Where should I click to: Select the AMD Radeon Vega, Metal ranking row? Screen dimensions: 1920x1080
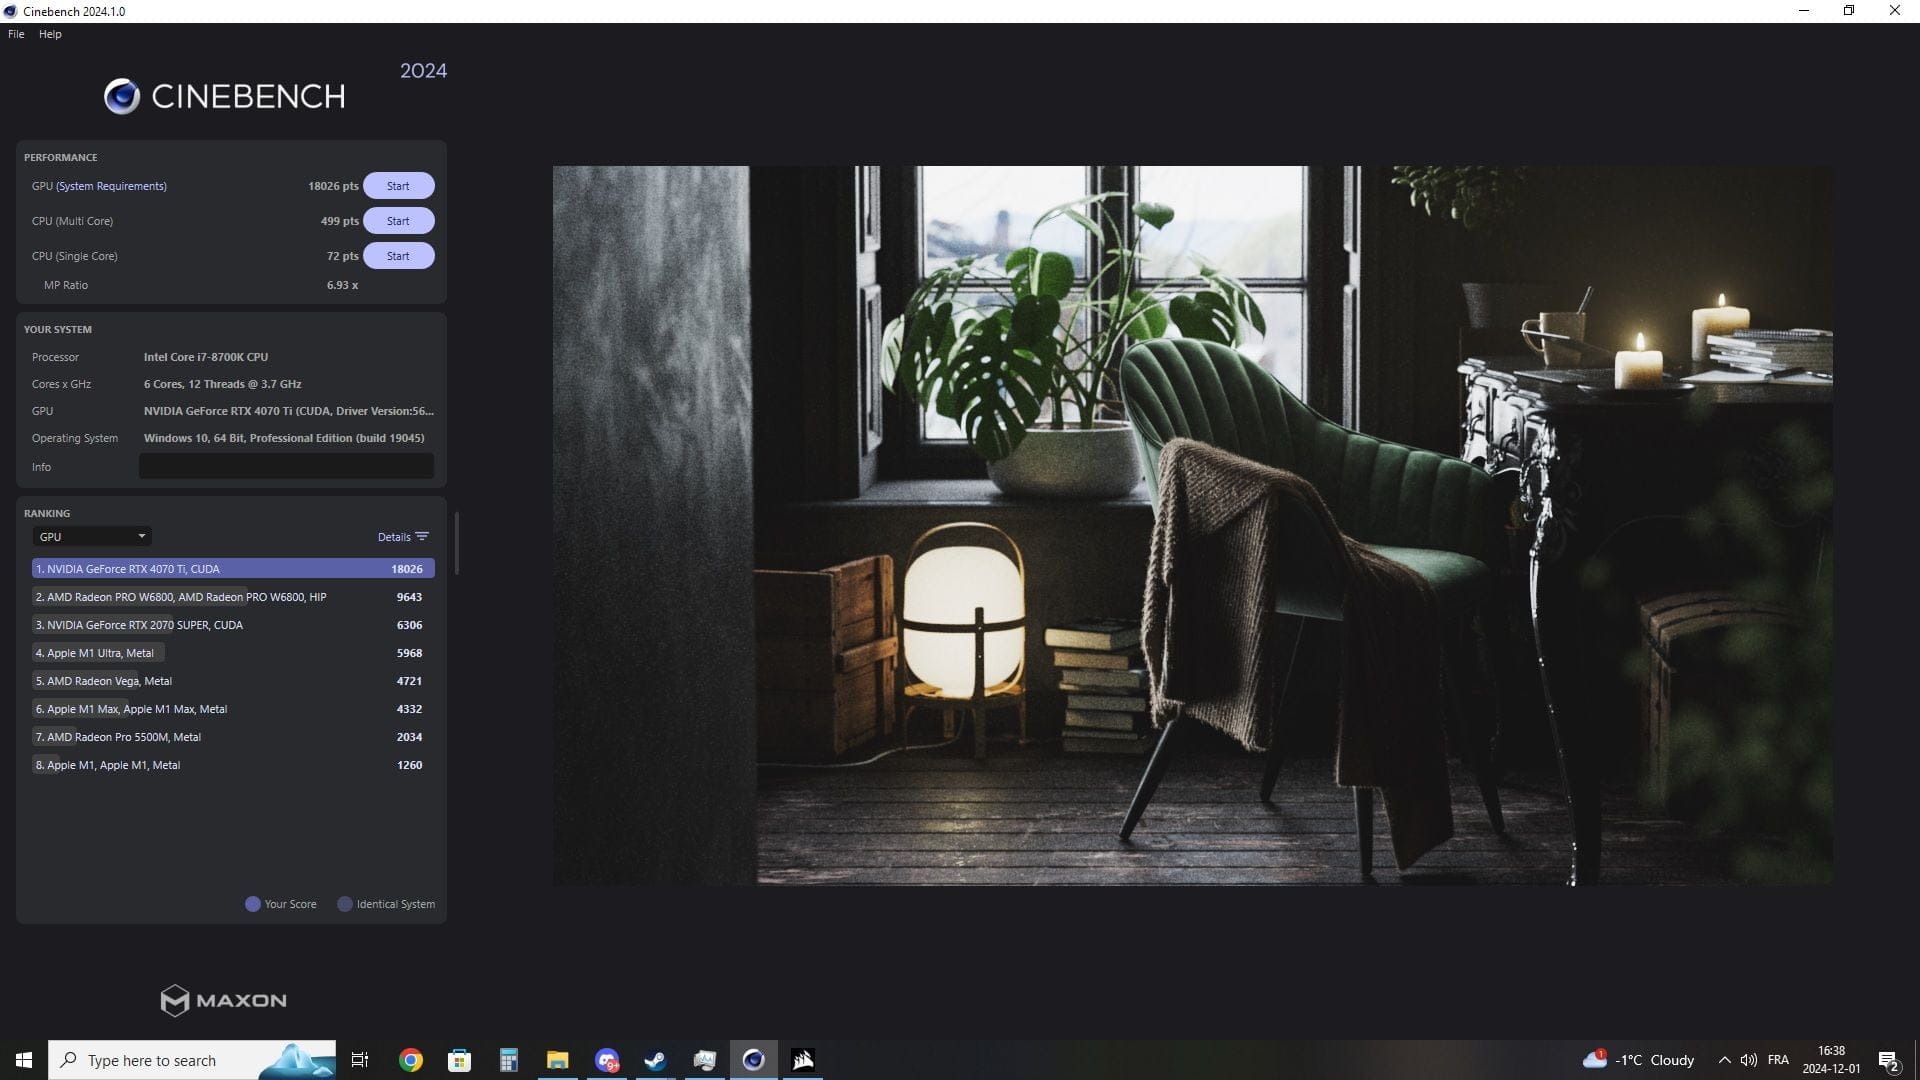233,681
